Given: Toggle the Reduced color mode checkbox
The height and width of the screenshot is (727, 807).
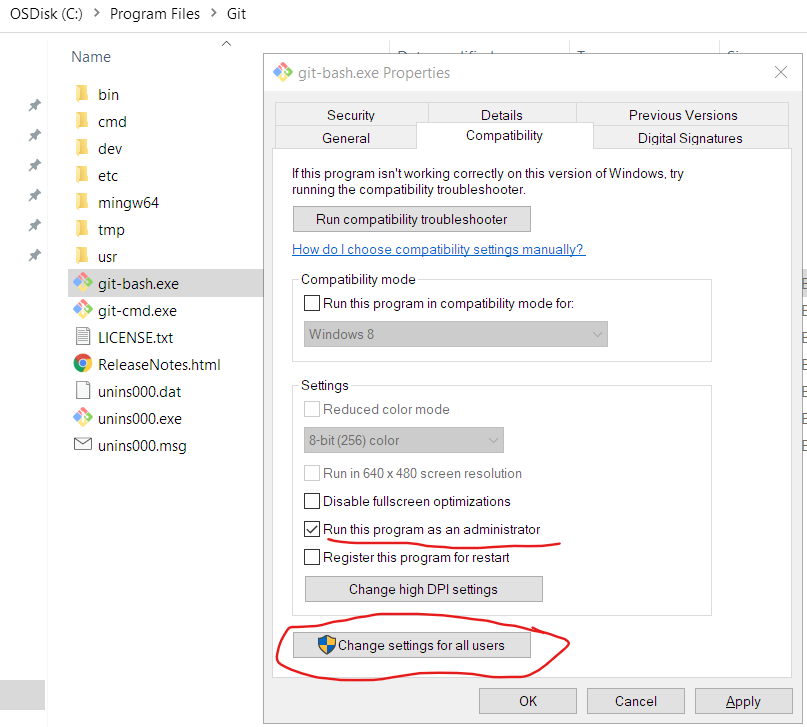Looking at the screenshot, I should click(312, 409).
